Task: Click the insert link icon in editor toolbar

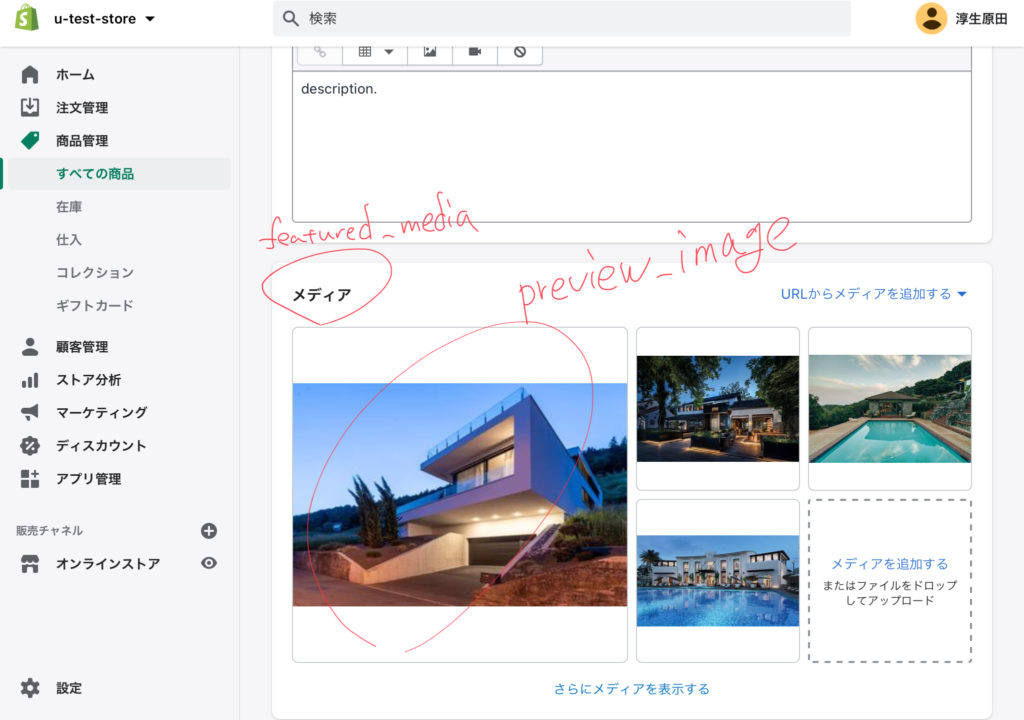Action: pos(320,52)
